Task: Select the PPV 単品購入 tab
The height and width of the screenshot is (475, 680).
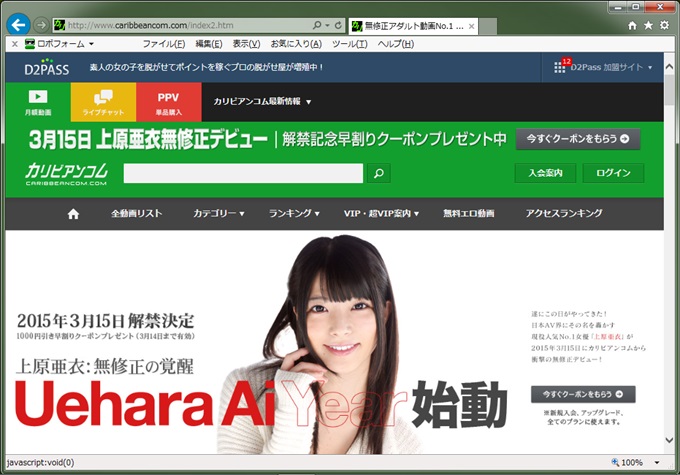Action: tap(169, 102)
